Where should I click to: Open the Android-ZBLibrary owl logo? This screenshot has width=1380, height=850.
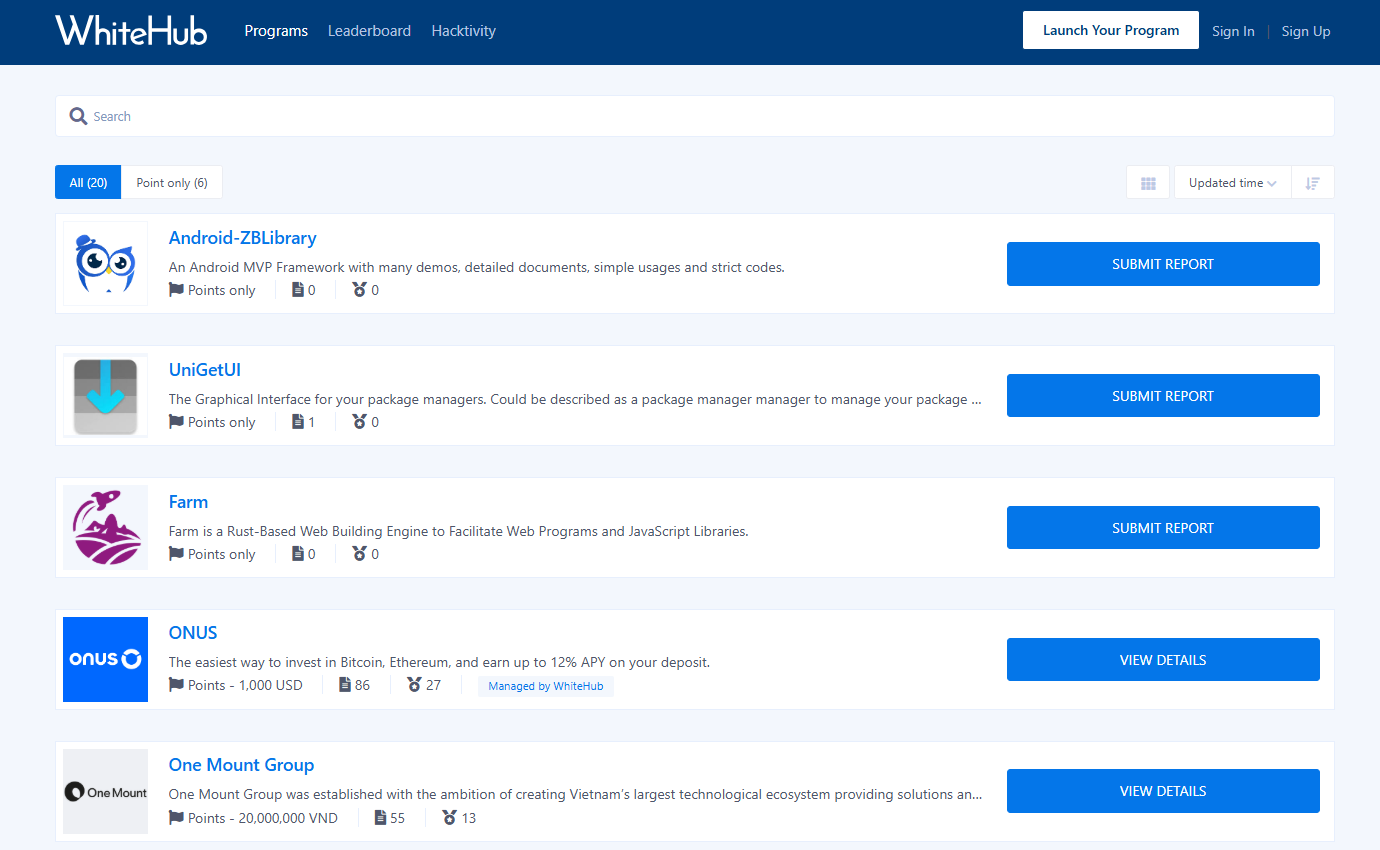click(105, 263)
